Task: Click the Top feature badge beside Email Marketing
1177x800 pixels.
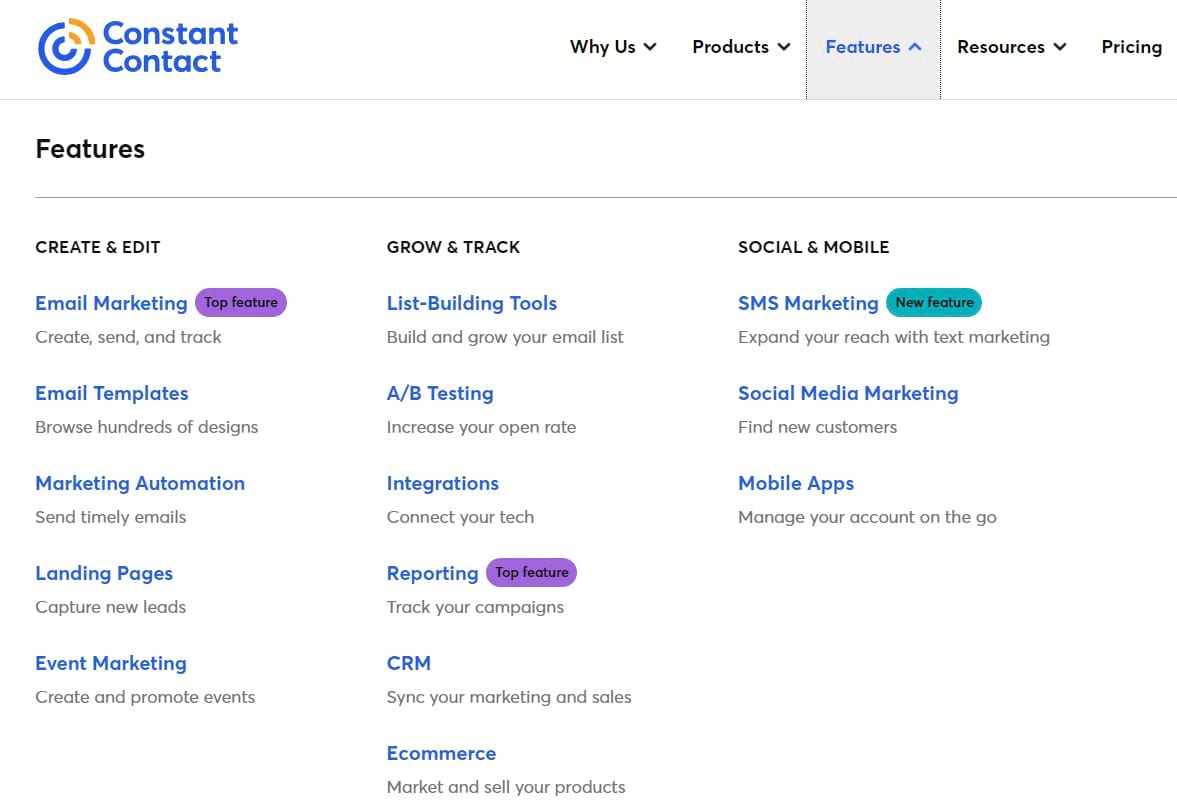Action: point(241,302)
